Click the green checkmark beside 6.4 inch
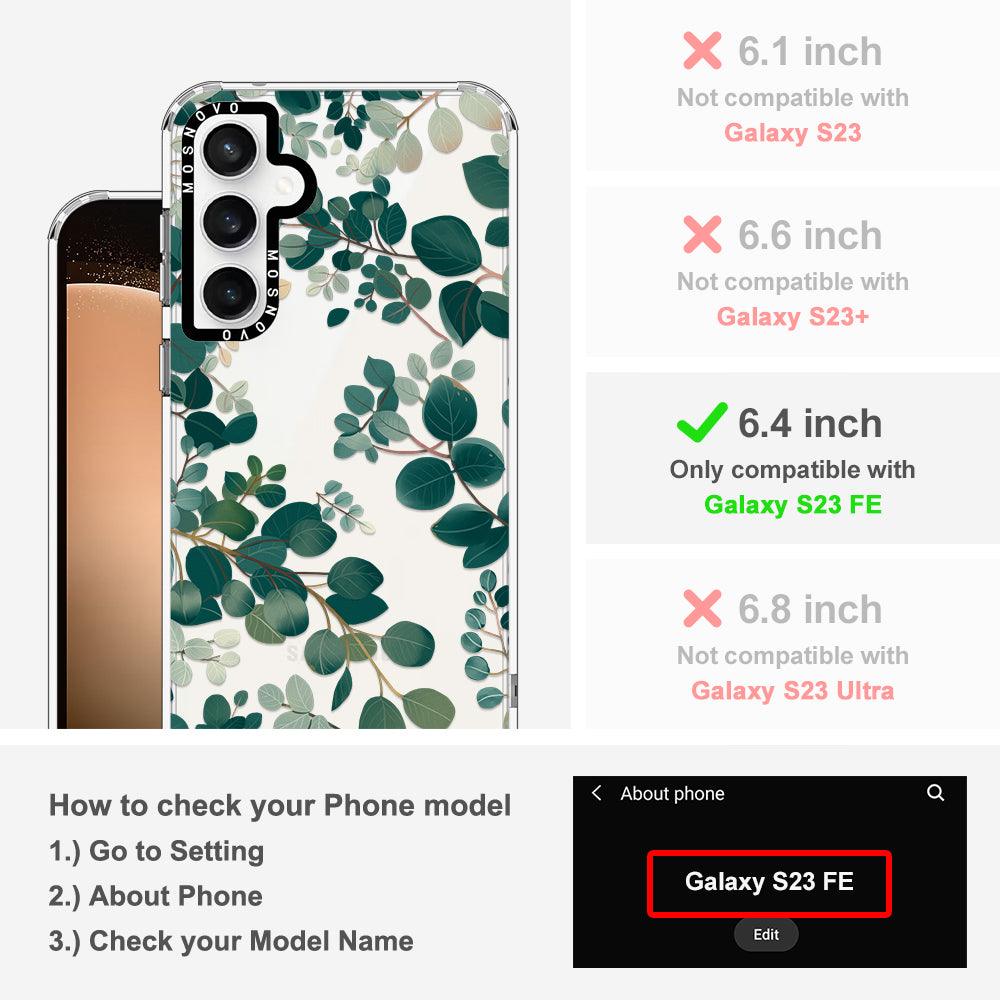The image size is (1000, 1000). tap(702, 422)
